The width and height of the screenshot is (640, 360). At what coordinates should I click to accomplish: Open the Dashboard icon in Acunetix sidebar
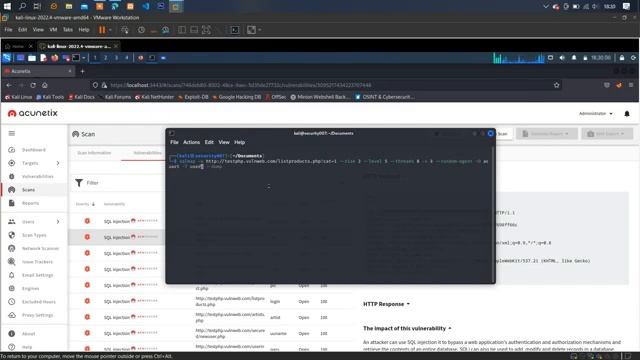[11, 150]
